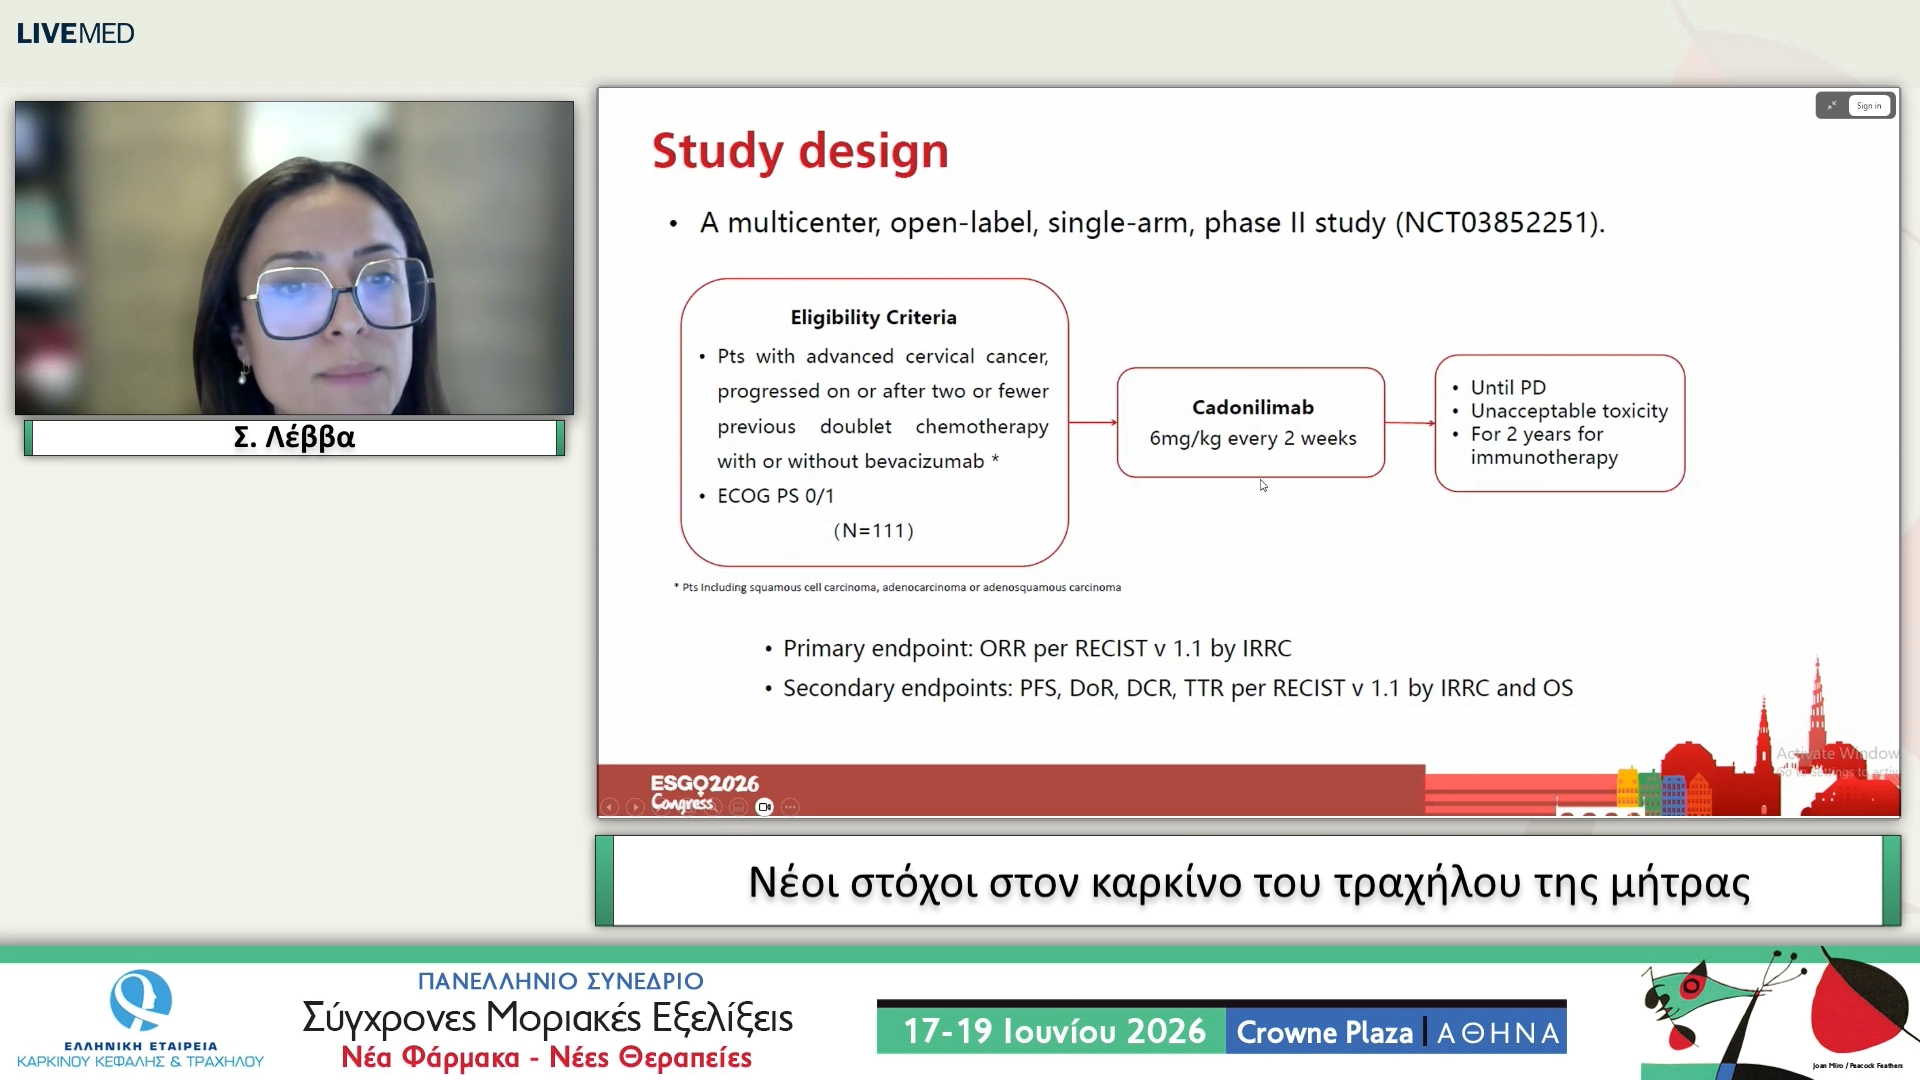Click the Eligibility Criteria heading
Screen dimensions: 1920x1080
[x=873, y=317]
